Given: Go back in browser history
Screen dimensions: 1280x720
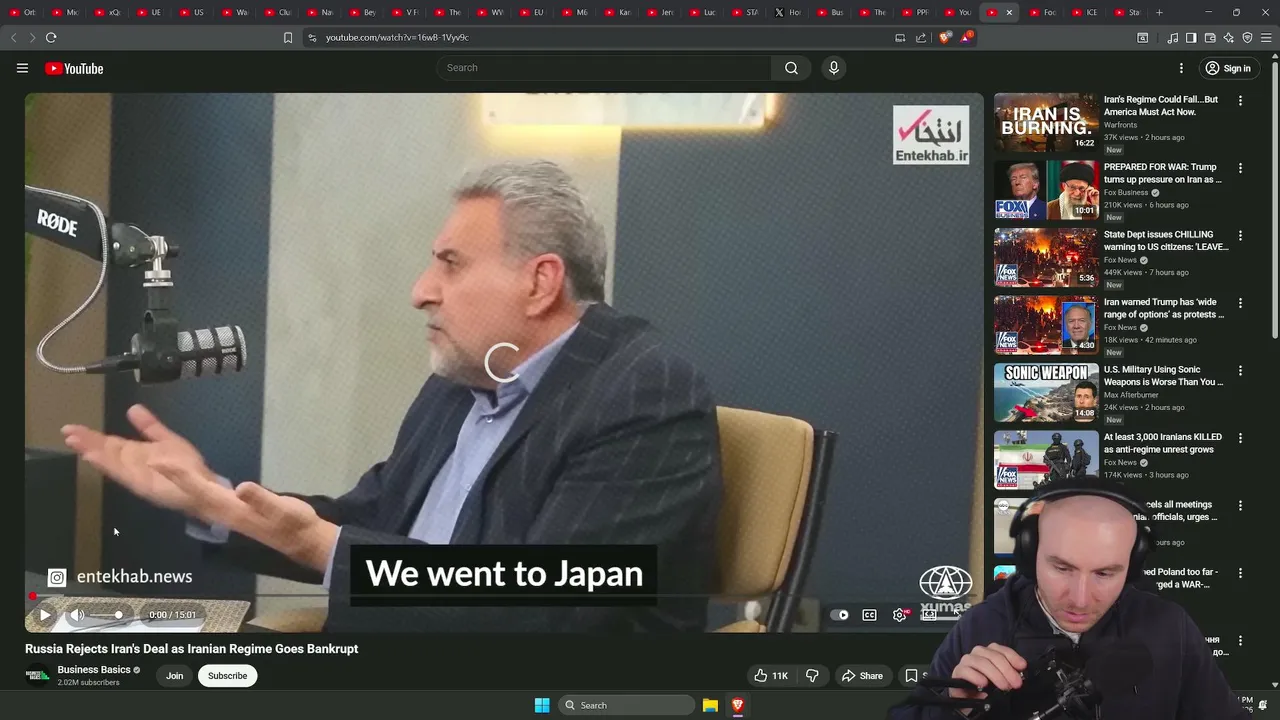Looking at the screenshot, I should [13, 37].
